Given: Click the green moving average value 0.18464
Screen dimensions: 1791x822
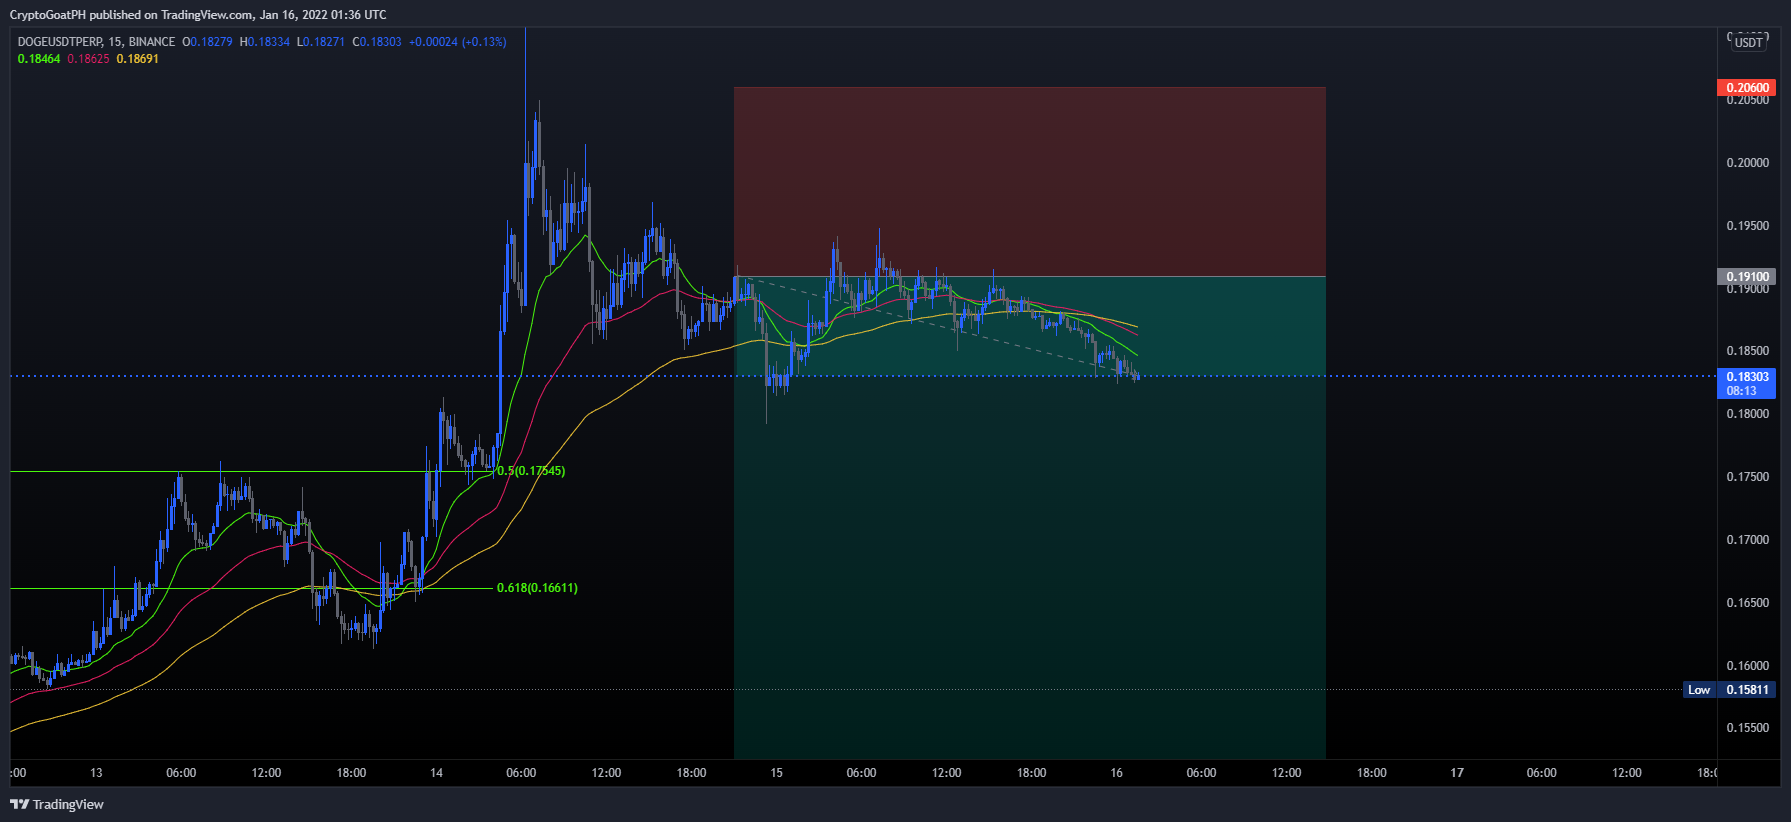Looking at the screenshot, I should tap(39, 59).
